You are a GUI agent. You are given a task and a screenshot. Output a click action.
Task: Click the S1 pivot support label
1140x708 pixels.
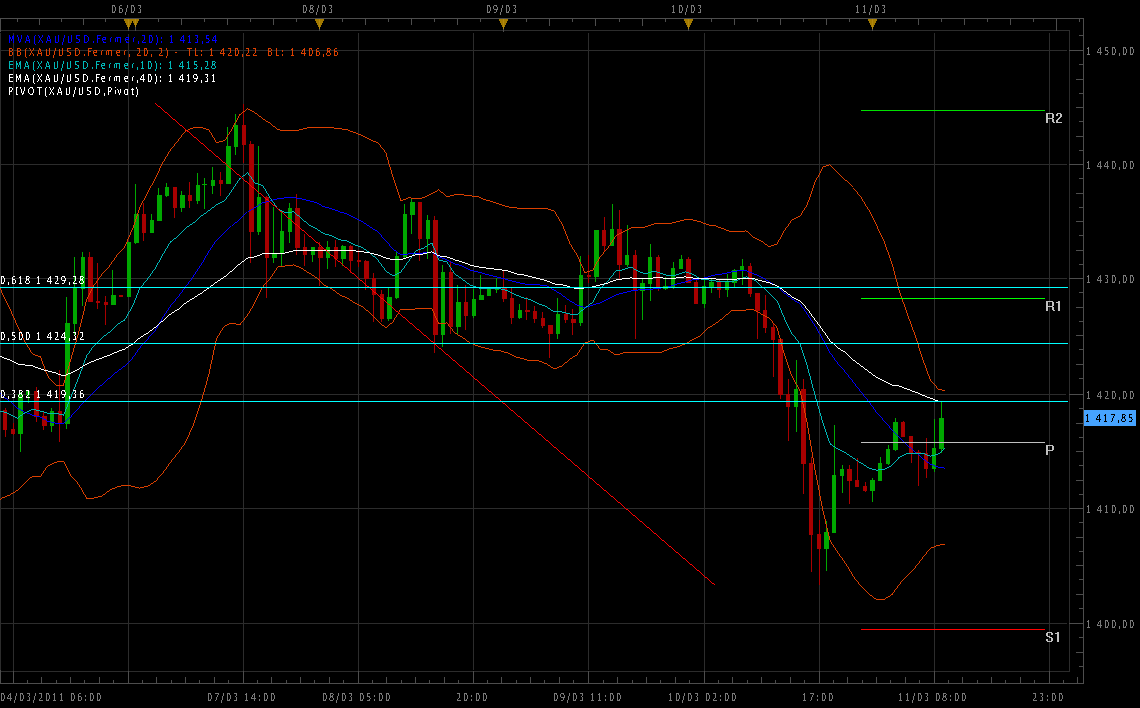1053,637
